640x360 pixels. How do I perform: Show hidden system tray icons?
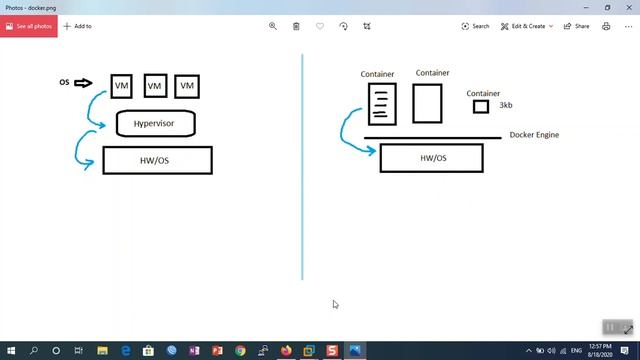529,351
